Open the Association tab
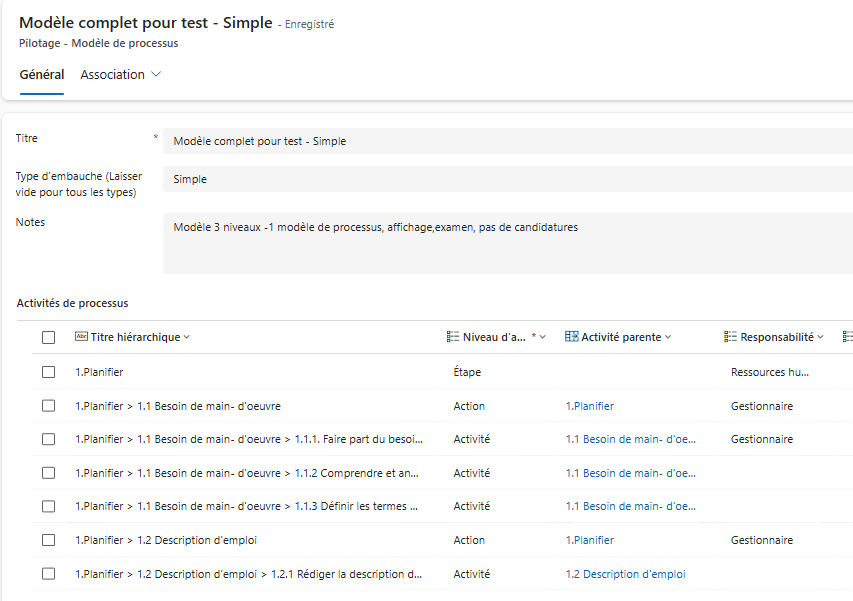Screen dimensions: 853x601 tap(112, 75)
